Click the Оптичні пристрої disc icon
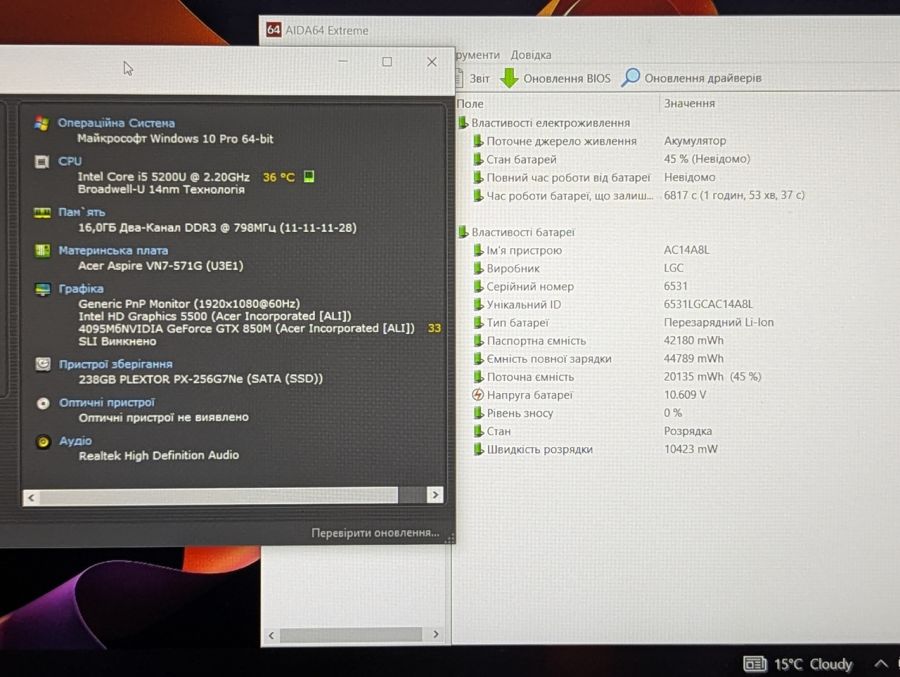 [43, 403]
